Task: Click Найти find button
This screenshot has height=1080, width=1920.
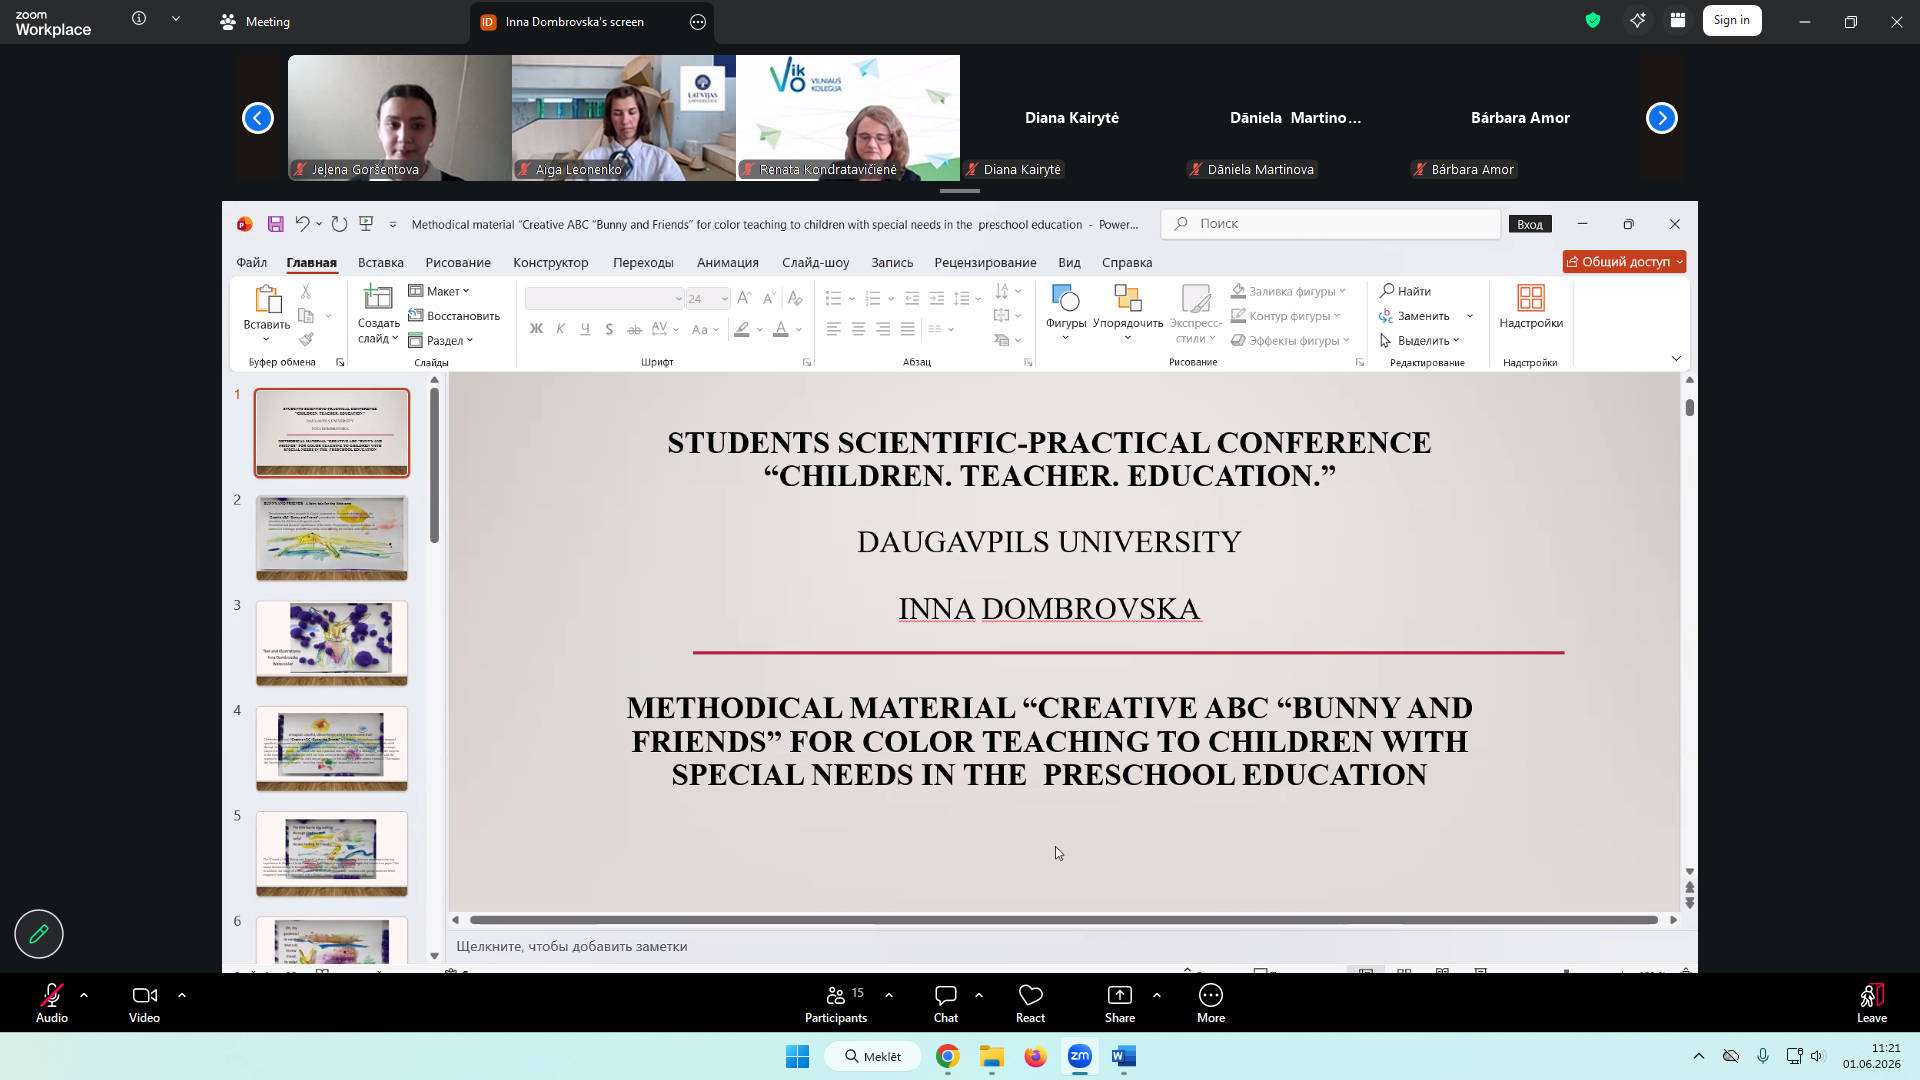Action: [1406, 291]
